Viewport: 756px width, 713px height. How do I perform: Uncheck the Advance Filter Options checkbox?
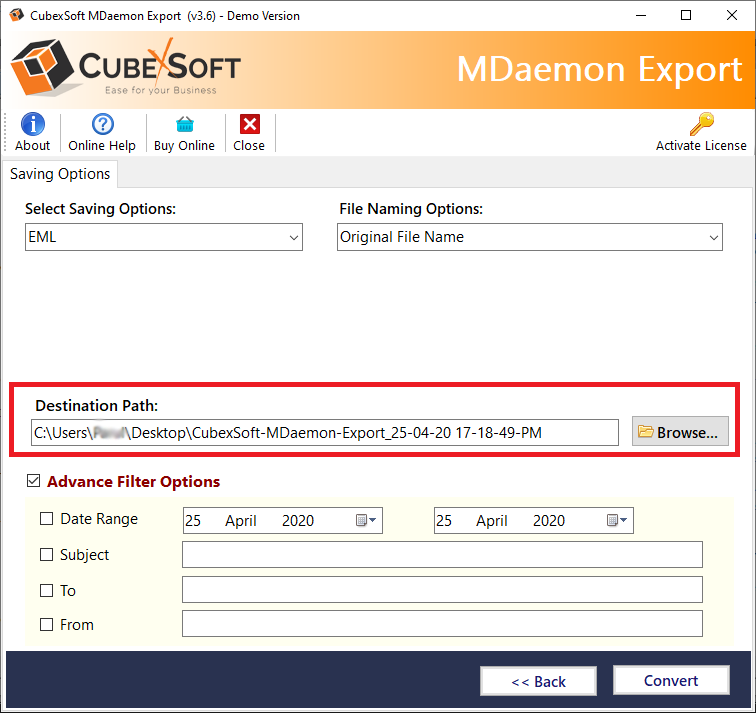pos(33,481)
